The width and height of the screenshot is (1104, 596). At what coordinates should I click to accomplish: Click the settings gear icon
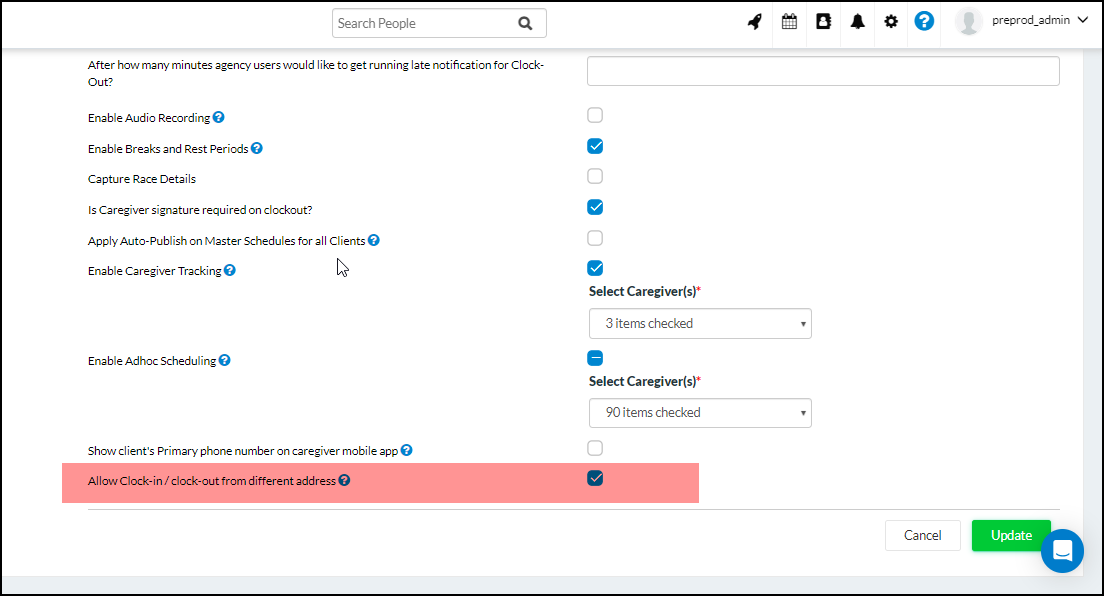[x=890, y=20]
